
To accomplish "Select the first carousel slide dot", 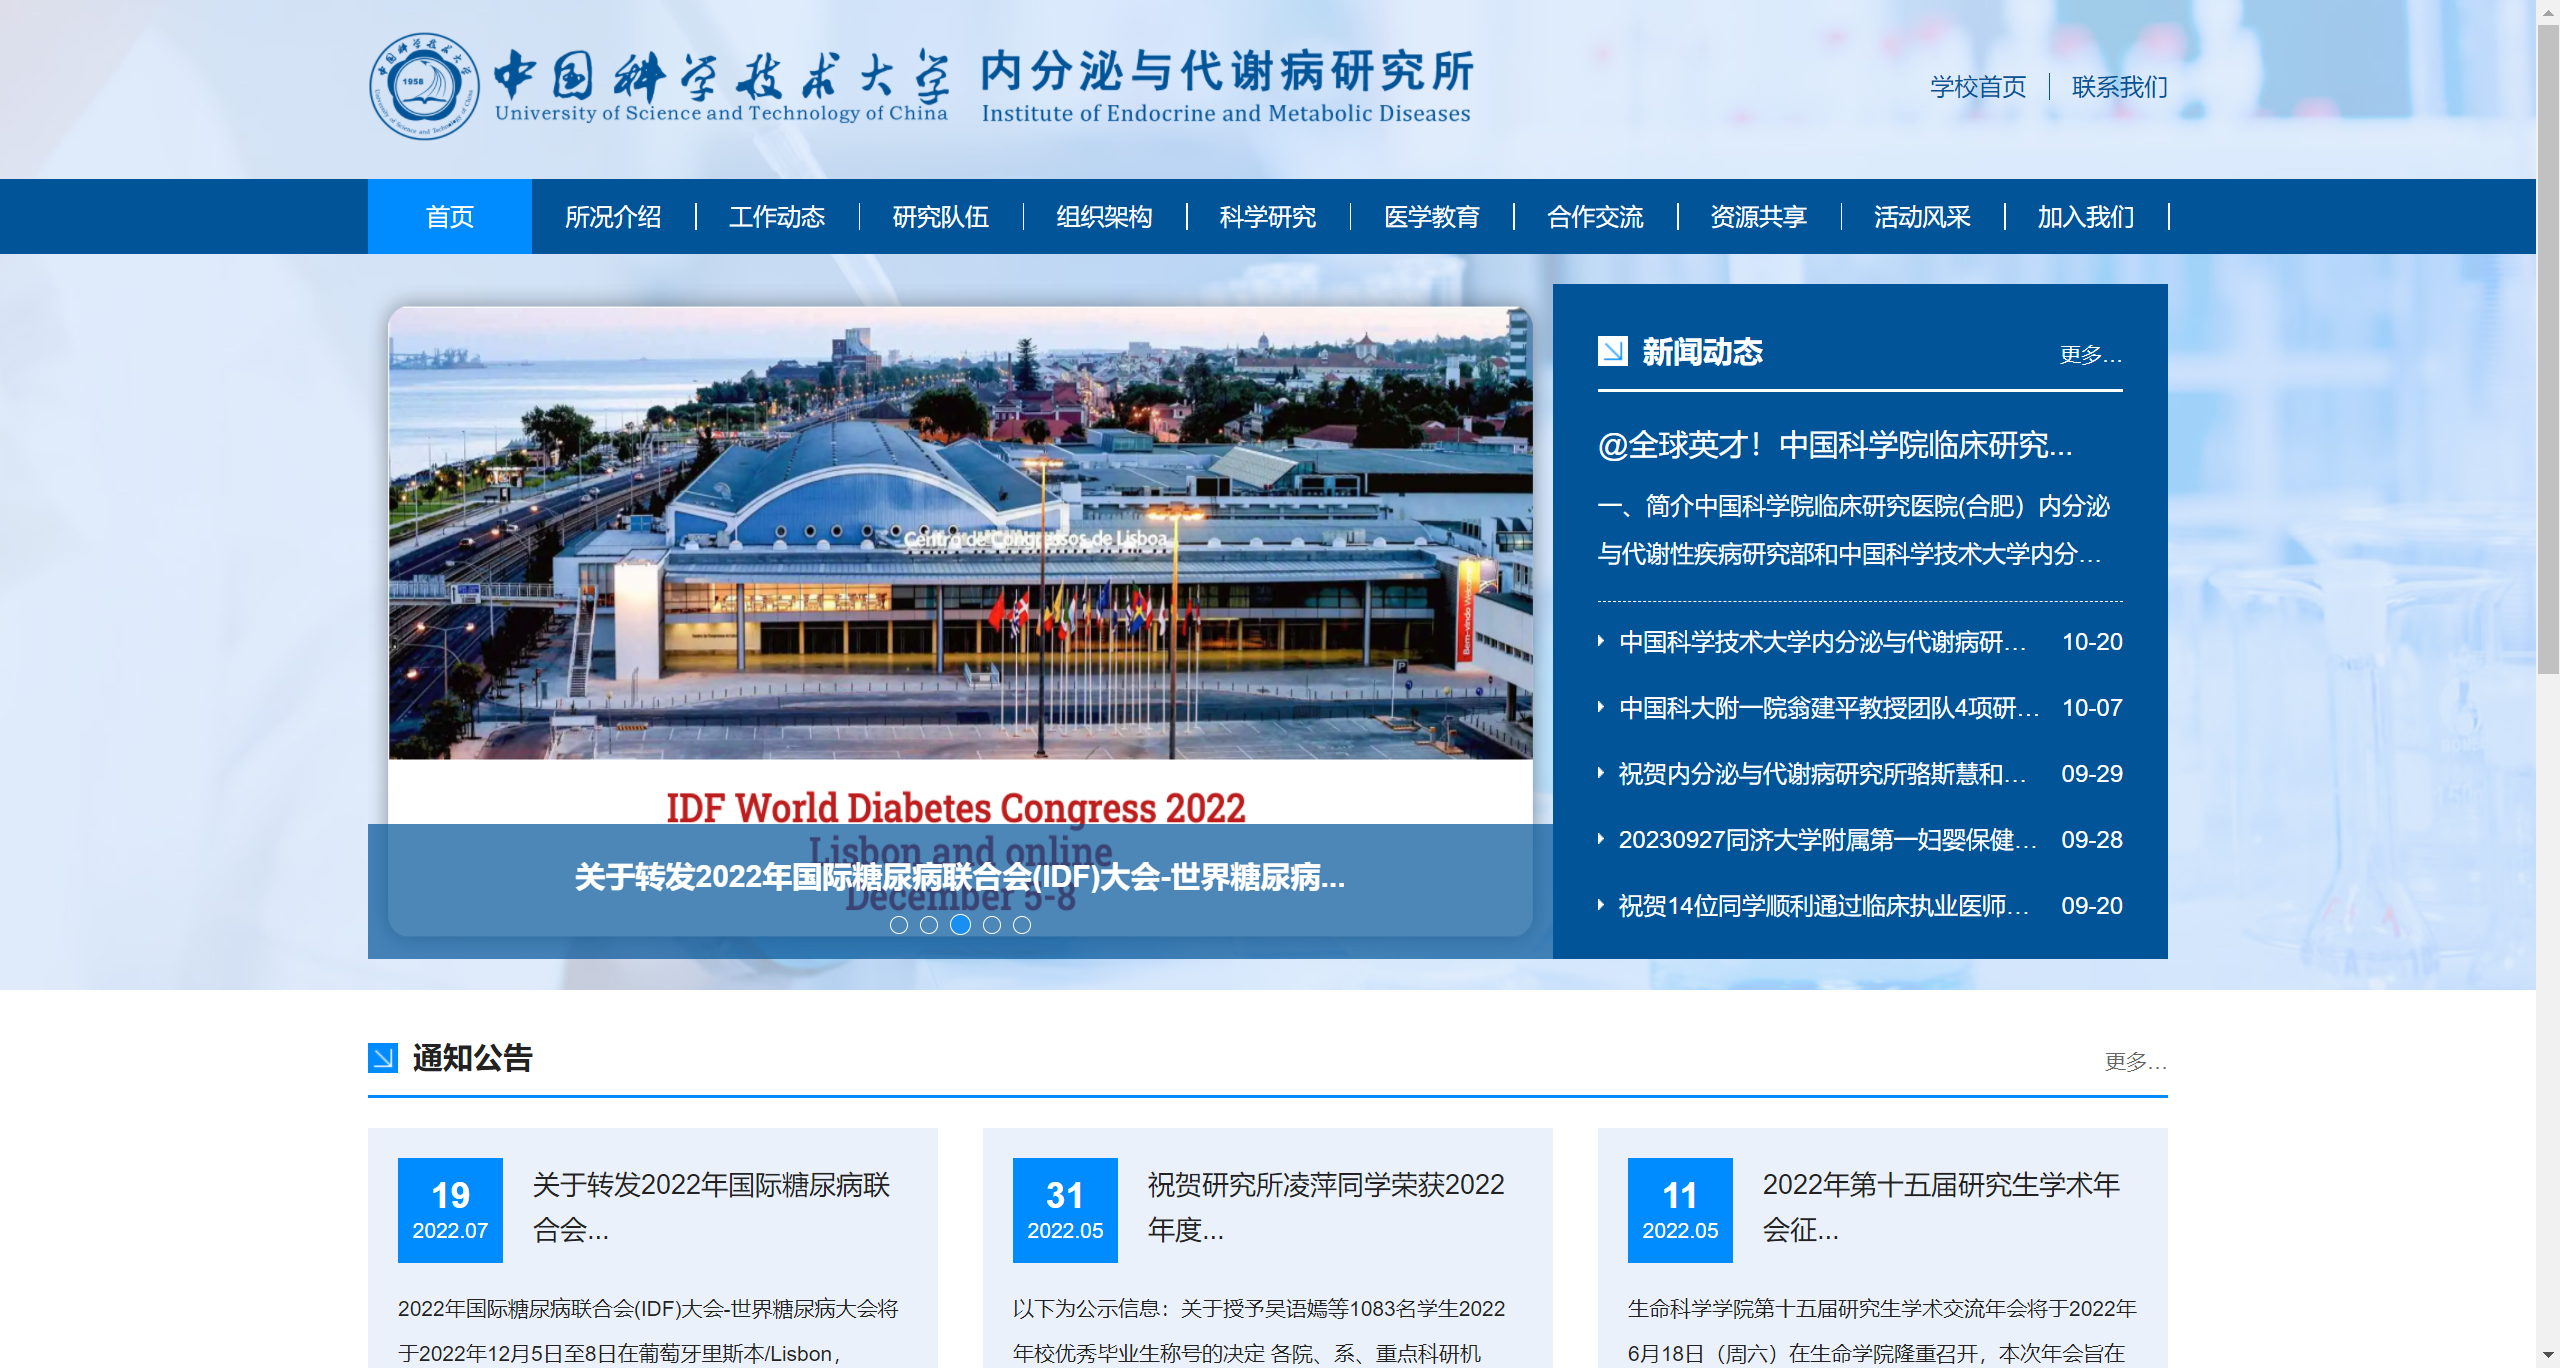I will pyautogui.click(x=898, y=925).
